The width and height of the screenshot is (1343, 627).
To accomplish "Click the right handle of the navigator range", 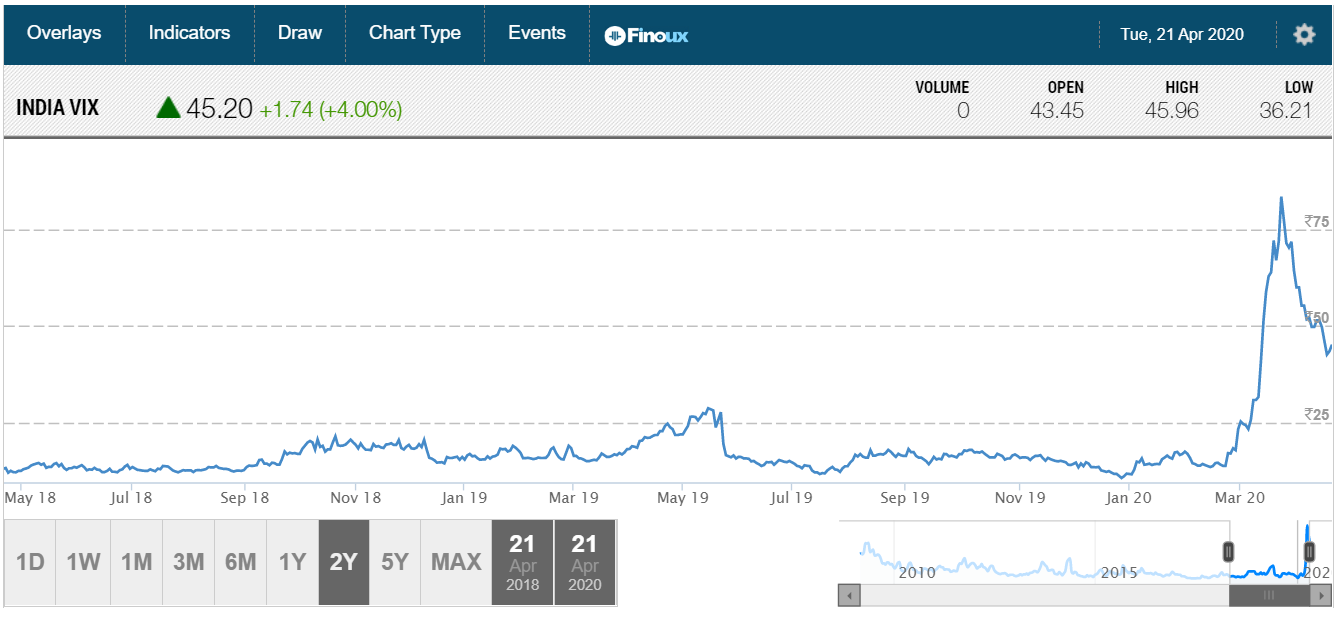I will pos(1309,551).
